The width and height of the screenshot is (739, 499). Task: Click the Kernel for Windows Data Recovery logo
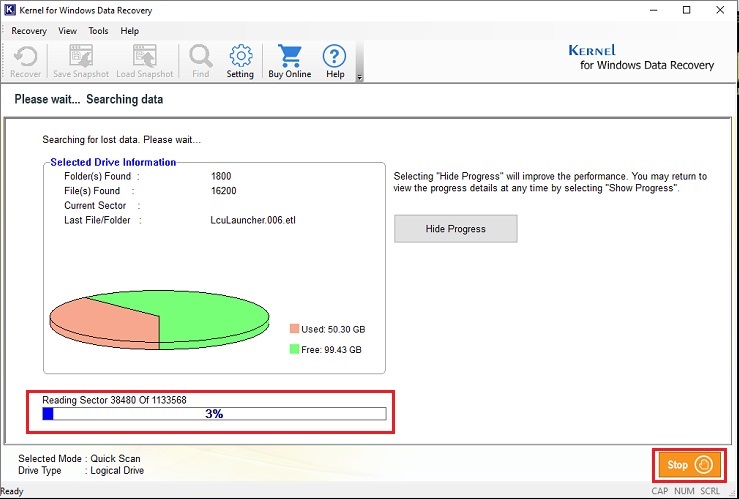[641, 57]
